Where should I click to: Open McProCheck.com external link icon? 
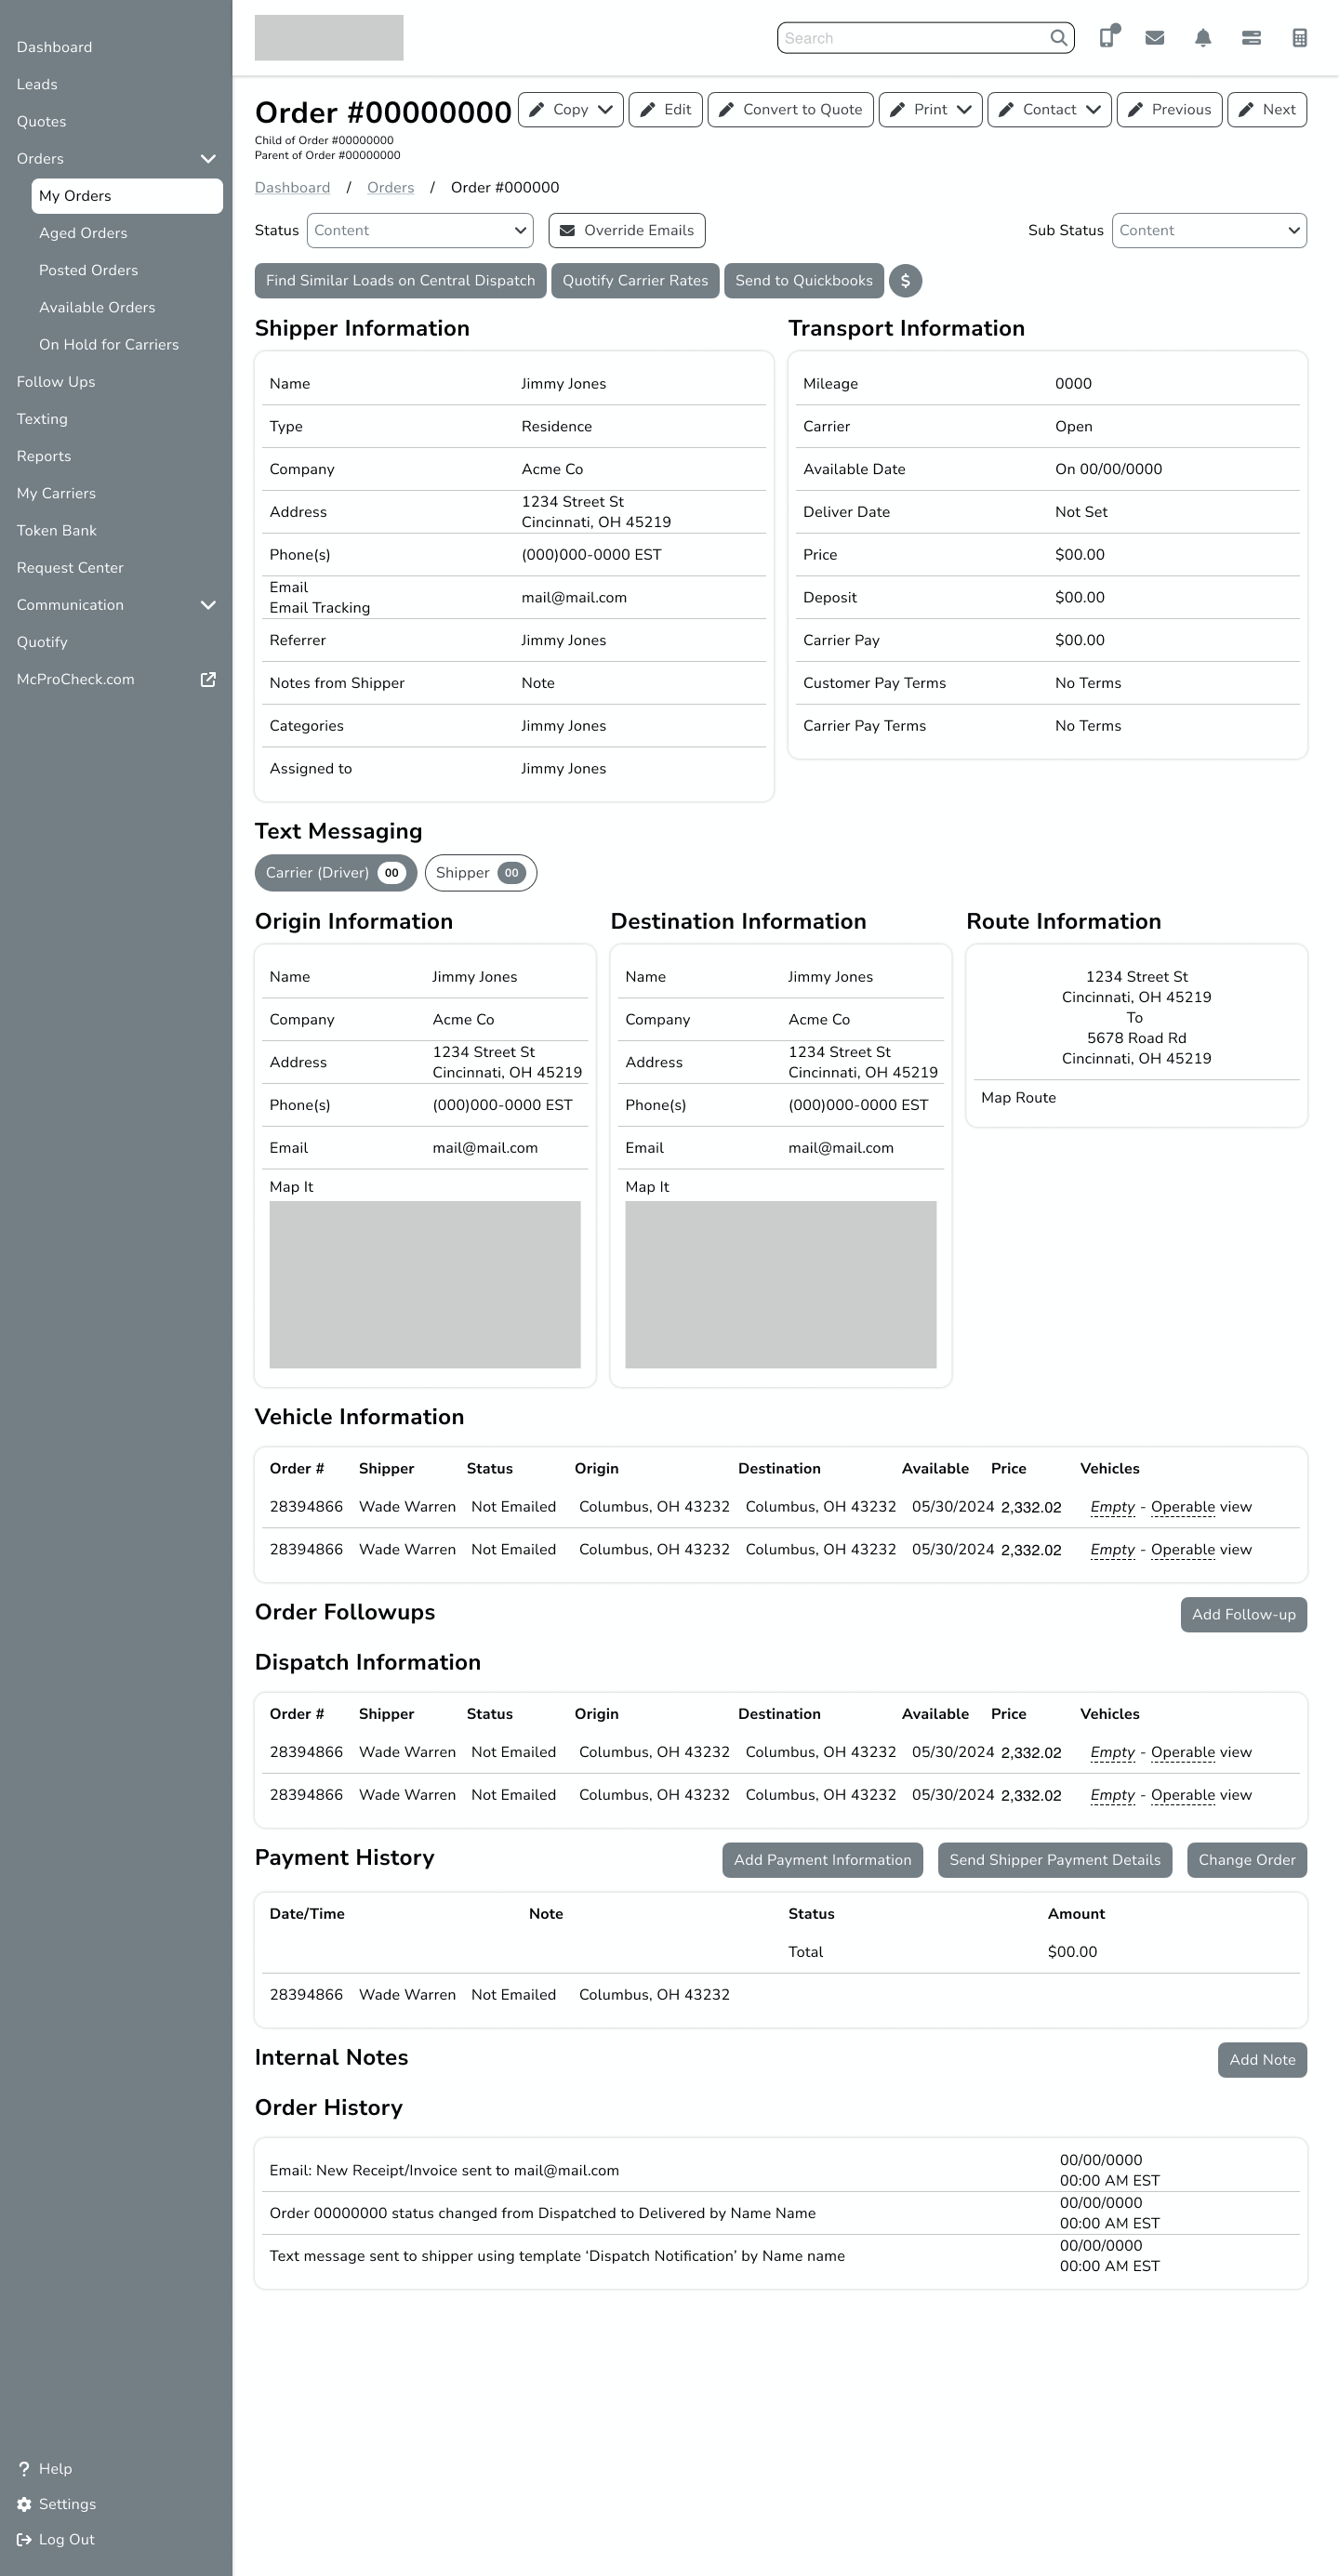point(208,680)
